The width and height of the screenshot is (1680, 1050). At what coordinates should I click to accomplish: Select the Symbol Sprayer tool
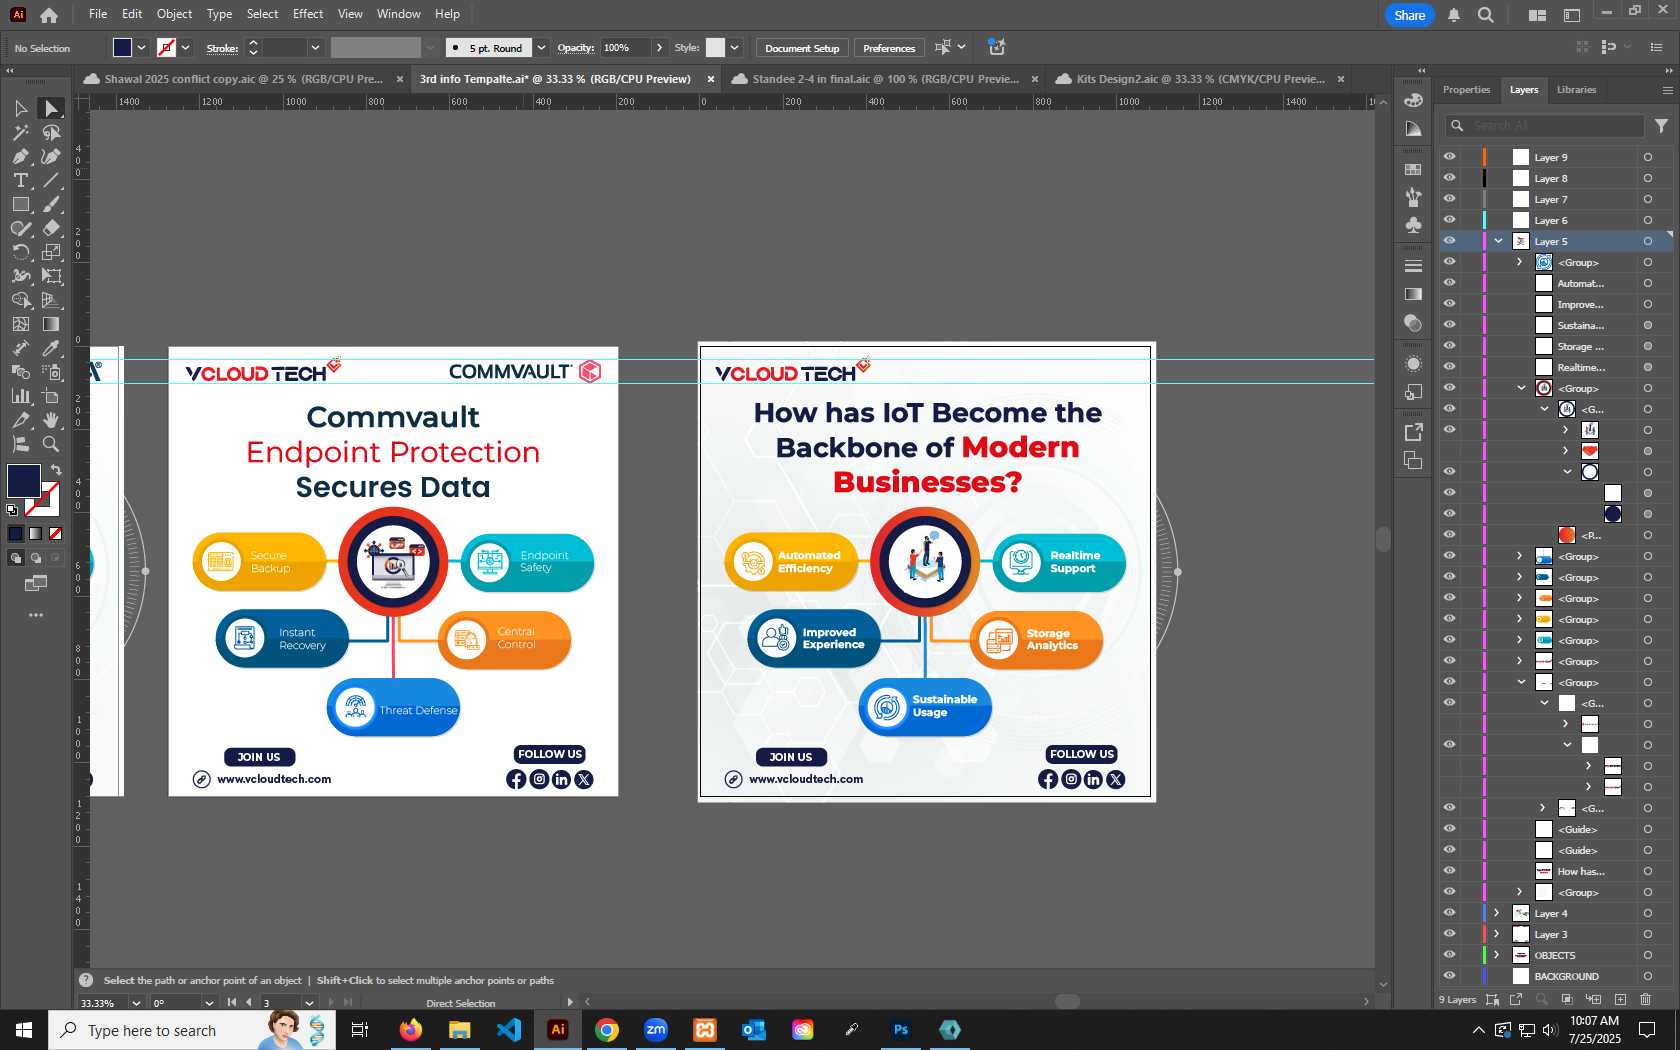click(51, 372)
